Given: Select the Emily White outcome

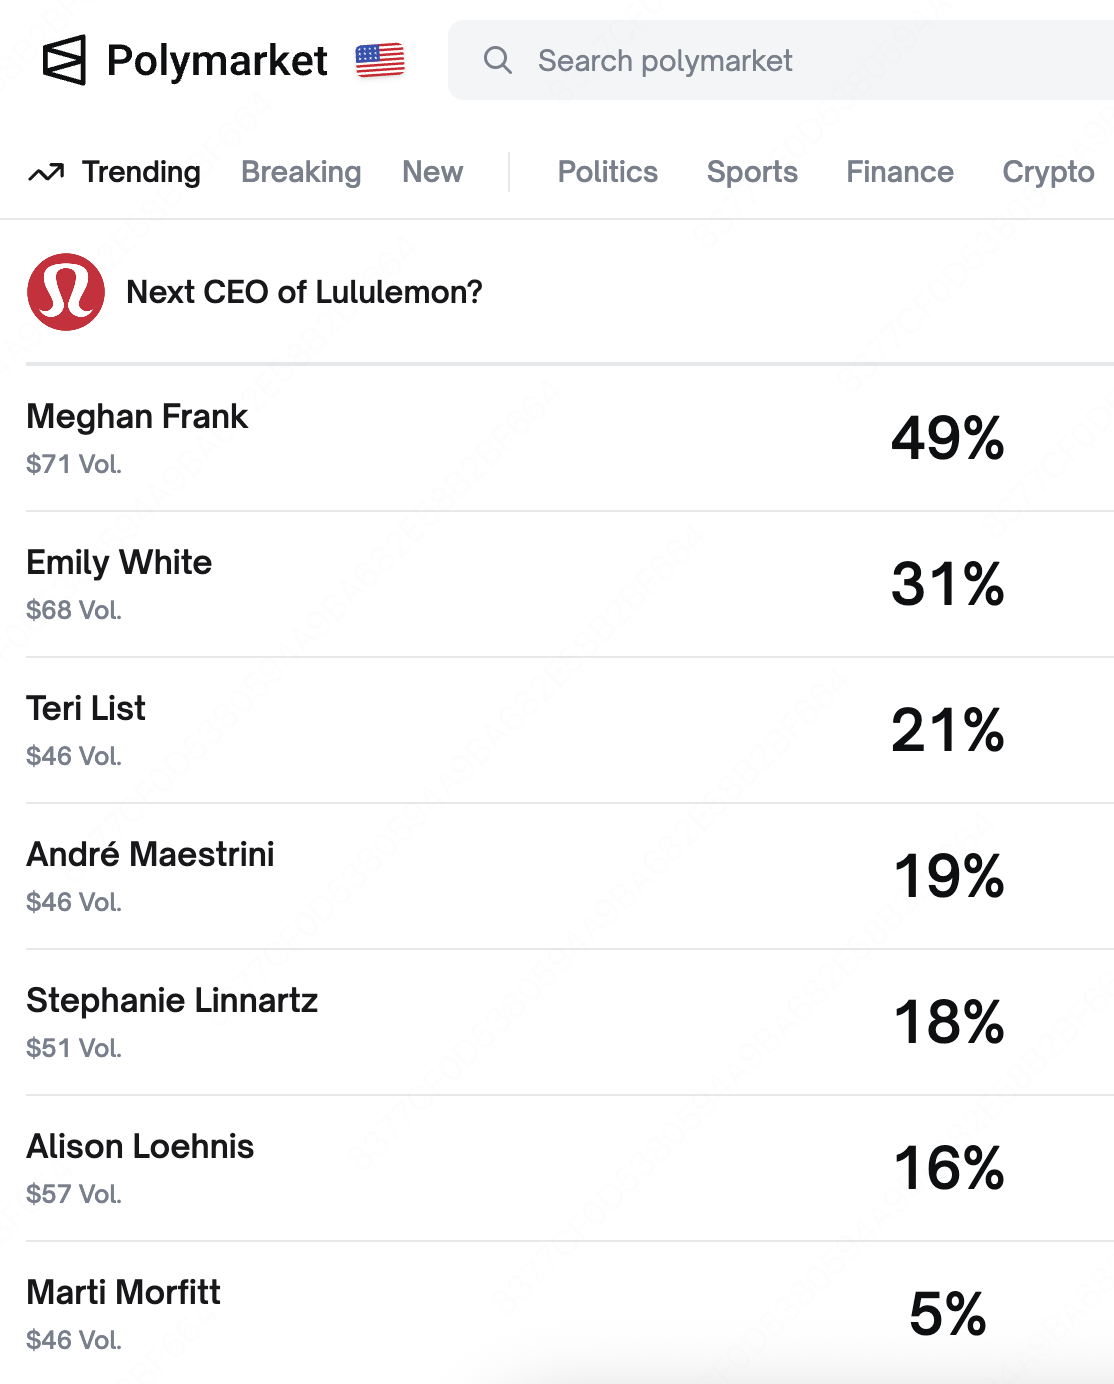Looking at the screenshot, I should (x=119, y=562).
